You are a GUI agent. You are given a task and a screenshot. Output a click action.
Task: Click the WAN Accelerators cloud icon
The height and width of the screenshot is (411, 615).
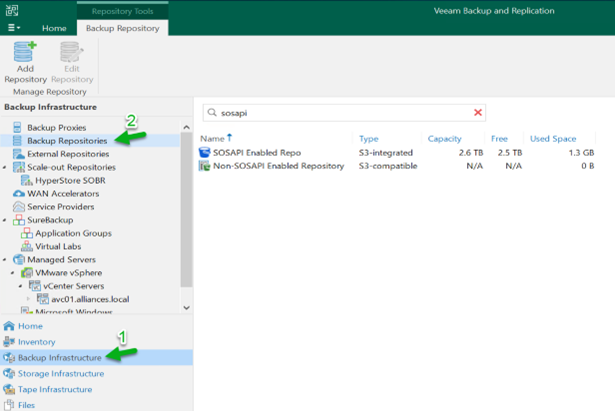click(x=18, y=194)
